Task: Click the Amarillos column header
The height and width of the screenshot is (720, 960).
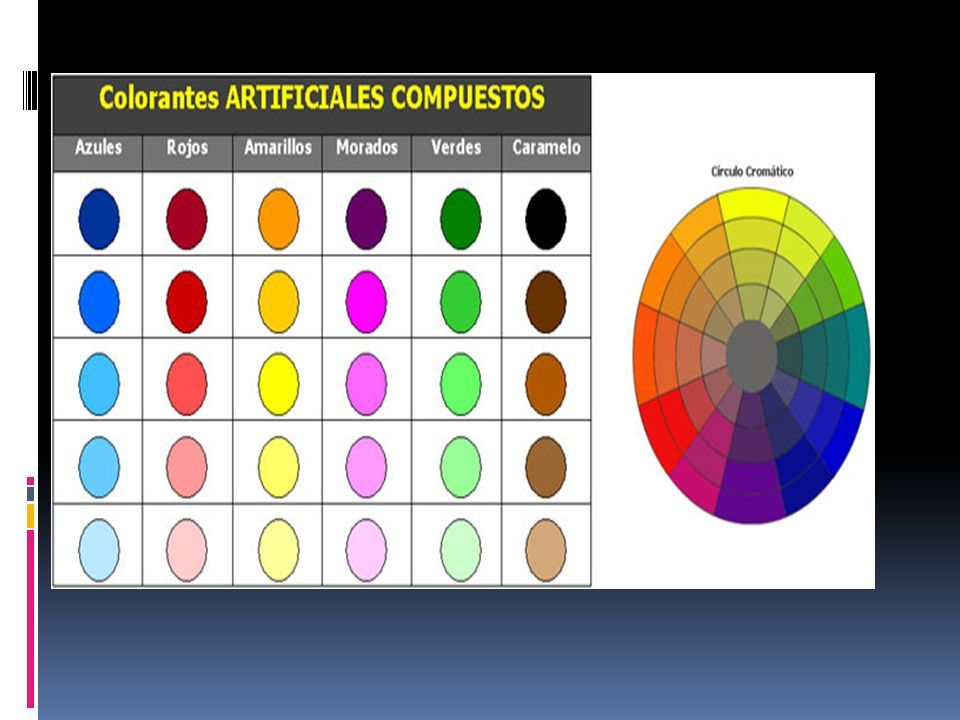Action: 278,147
